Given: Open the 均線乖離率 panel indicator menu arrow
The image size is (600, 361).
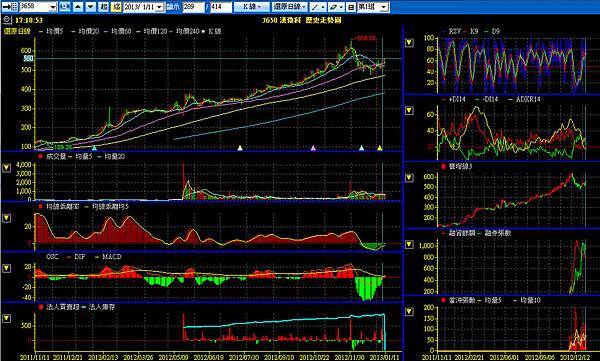Looking at the screenshot, I should click(x=7, y=218).
